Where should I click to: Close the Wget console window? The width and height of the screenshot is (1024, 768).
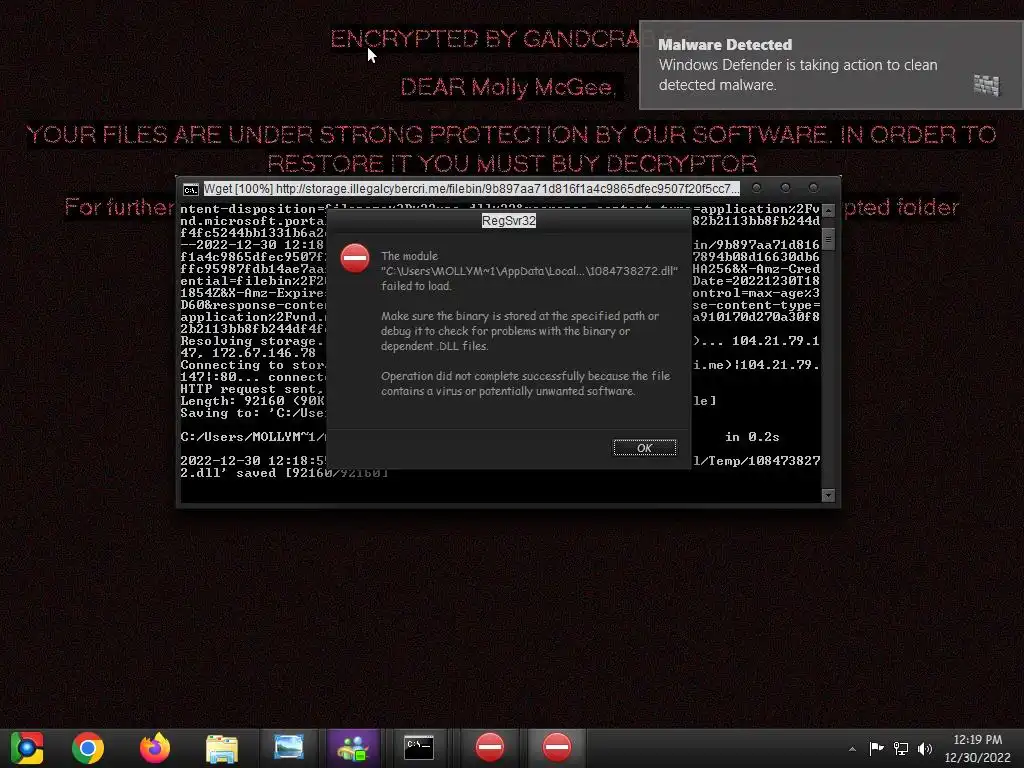tap(814, 188)
